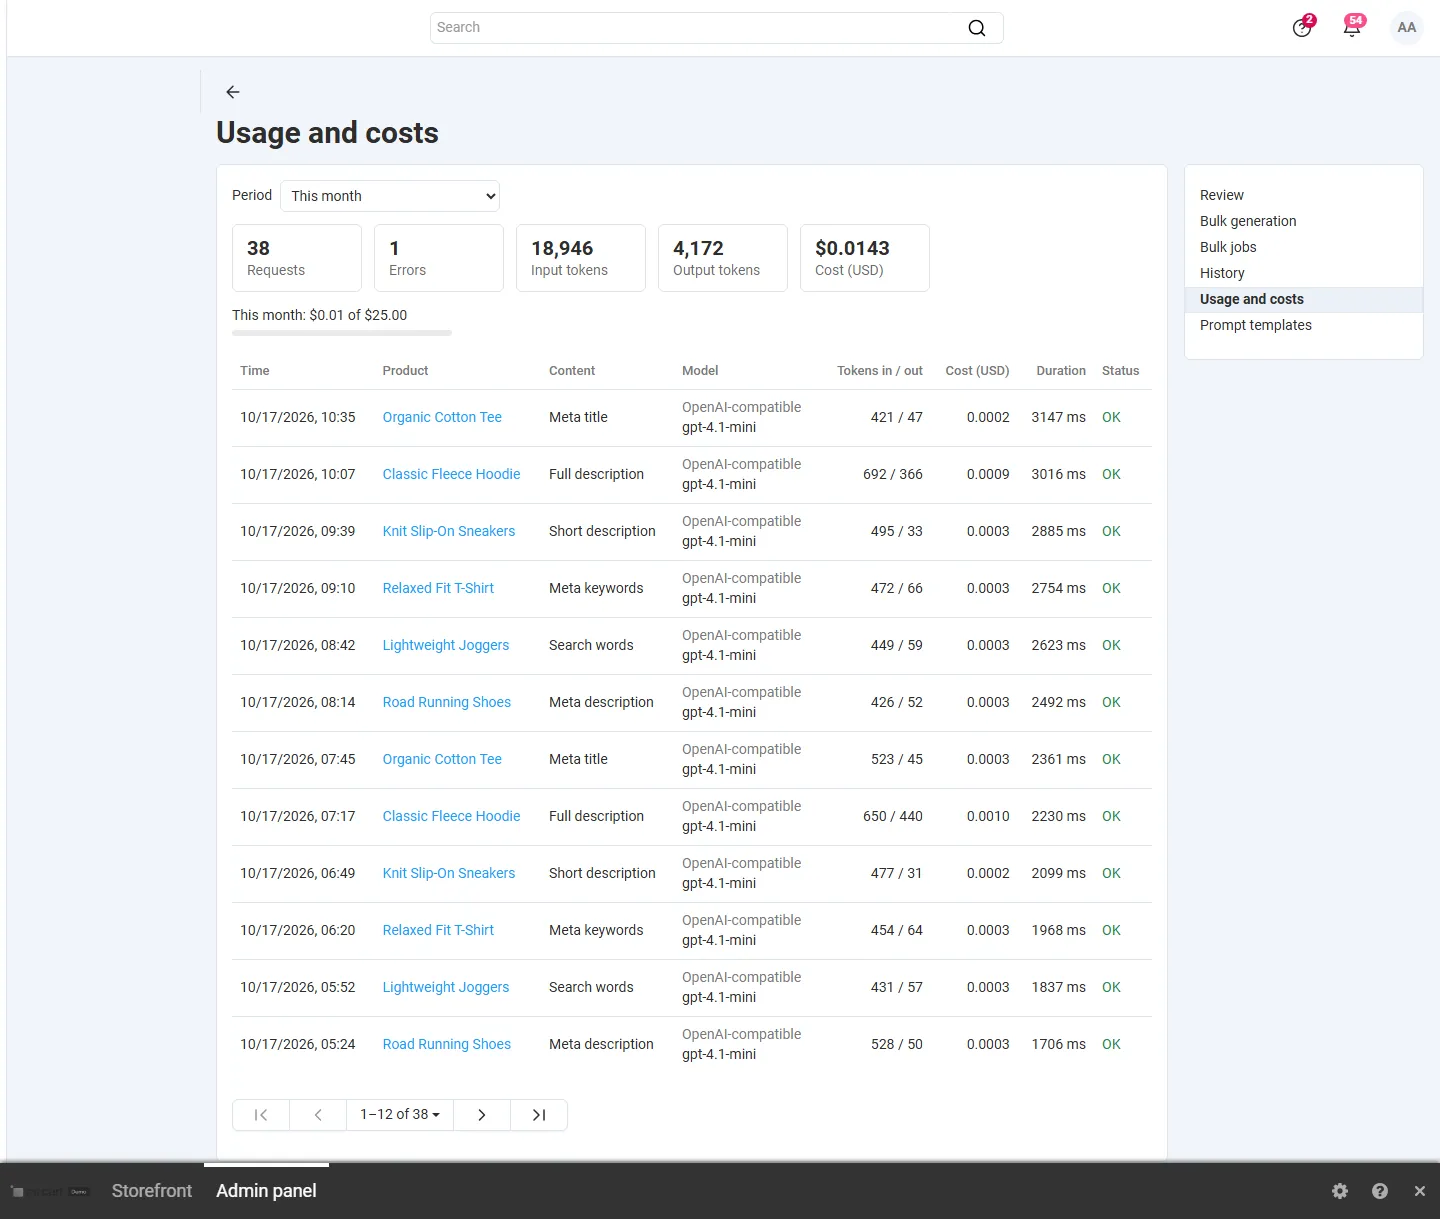
Task: Click the 18,946 Input tokens card
Action: pos(581,258)
